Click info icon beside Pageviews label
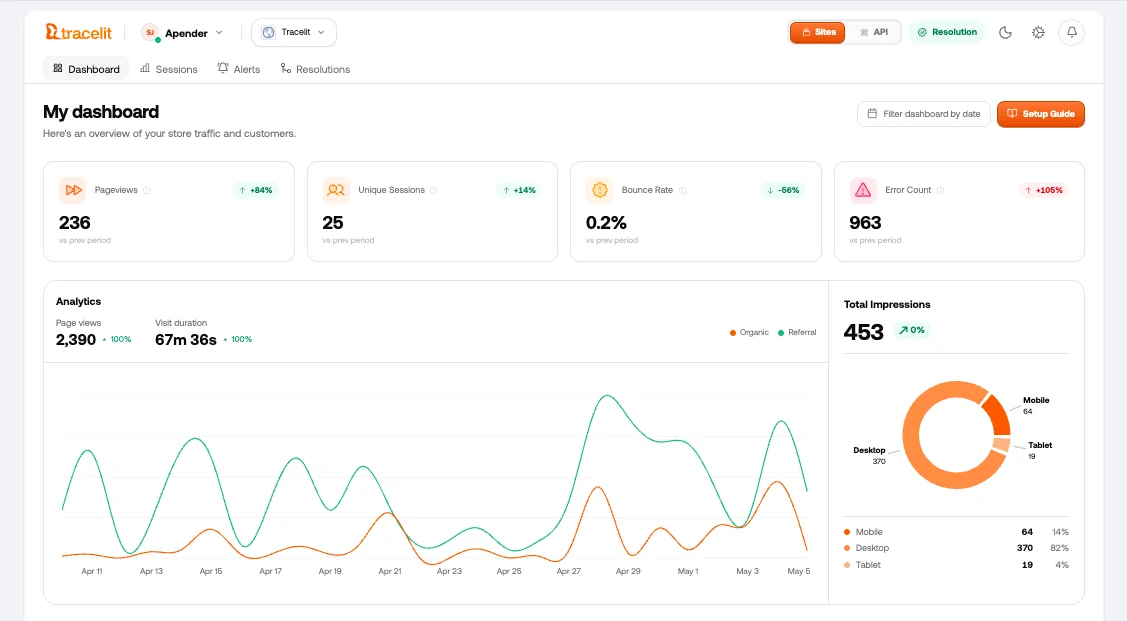The height and width of the screenshot is (621, 1127). click(147, 190)
